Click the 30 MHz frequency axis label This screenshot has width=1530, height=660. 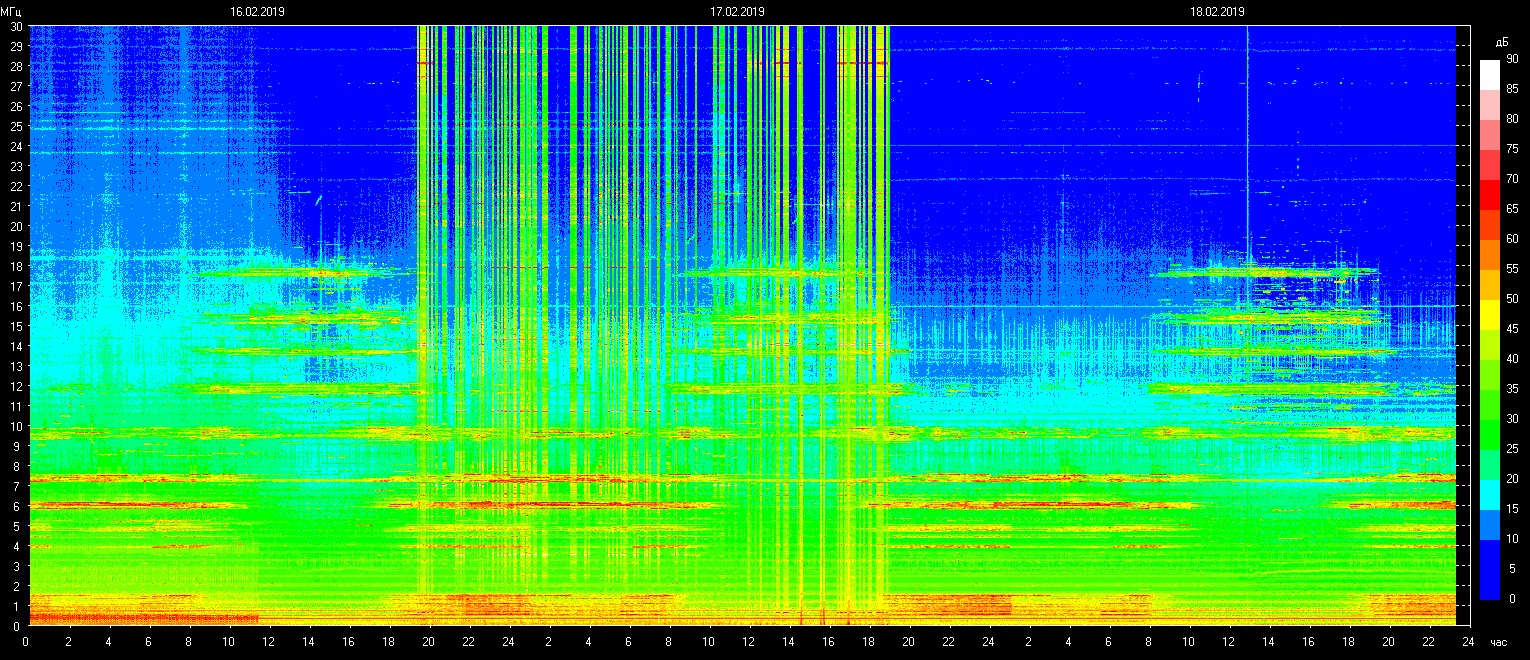[x=16, y=27]
